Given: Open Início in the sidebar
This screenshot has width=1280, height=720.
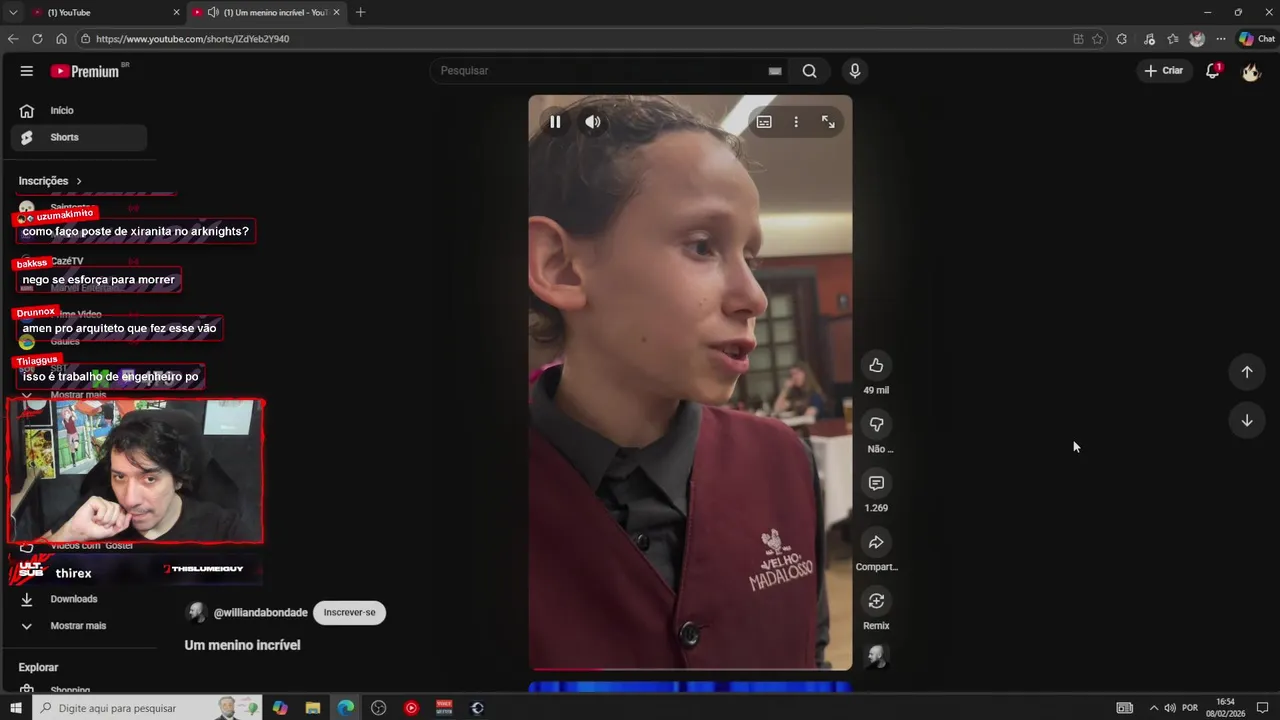Looking at the screenshot, I should pyautogui.click(x=78, y=111).
